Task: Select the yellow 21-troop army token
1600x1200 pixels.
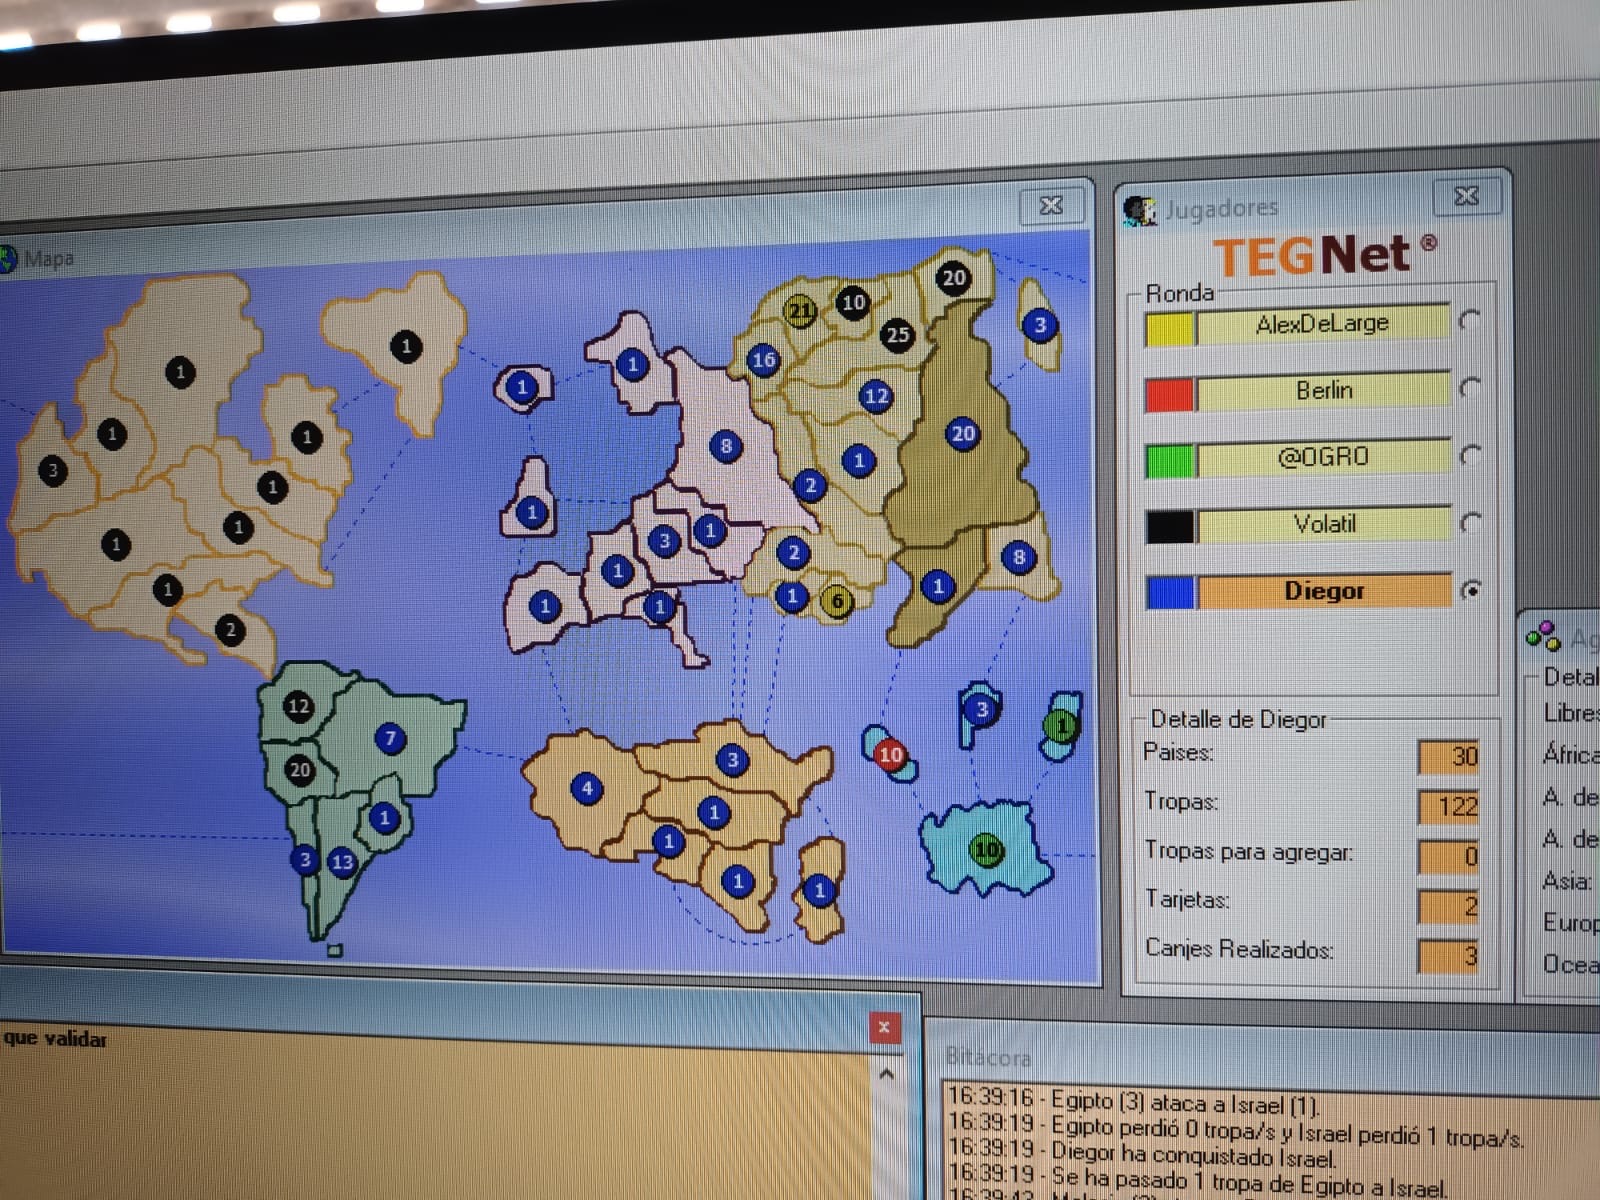Action: [800, 311]
